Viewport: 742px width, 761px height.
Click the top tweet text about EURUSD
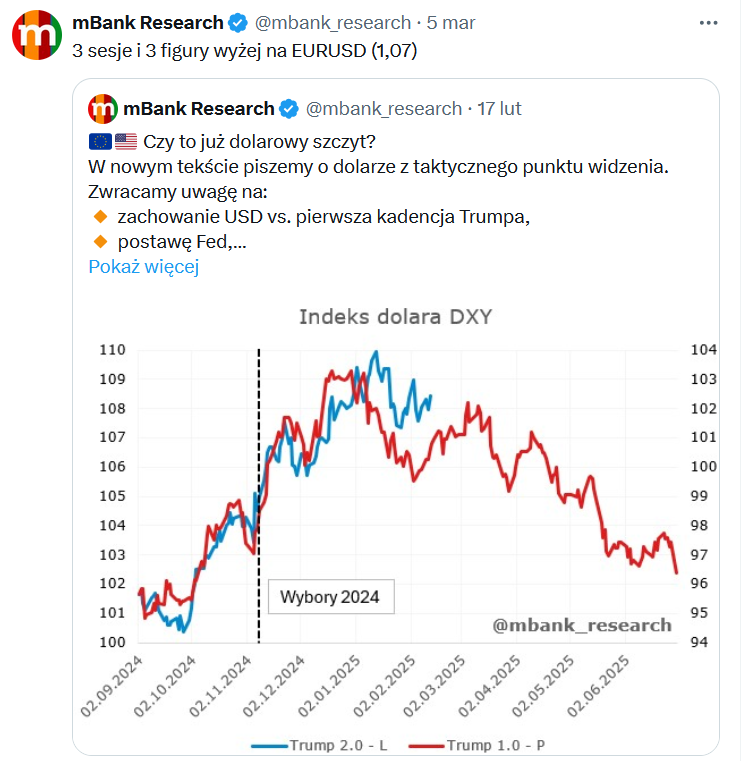[245, 50]
